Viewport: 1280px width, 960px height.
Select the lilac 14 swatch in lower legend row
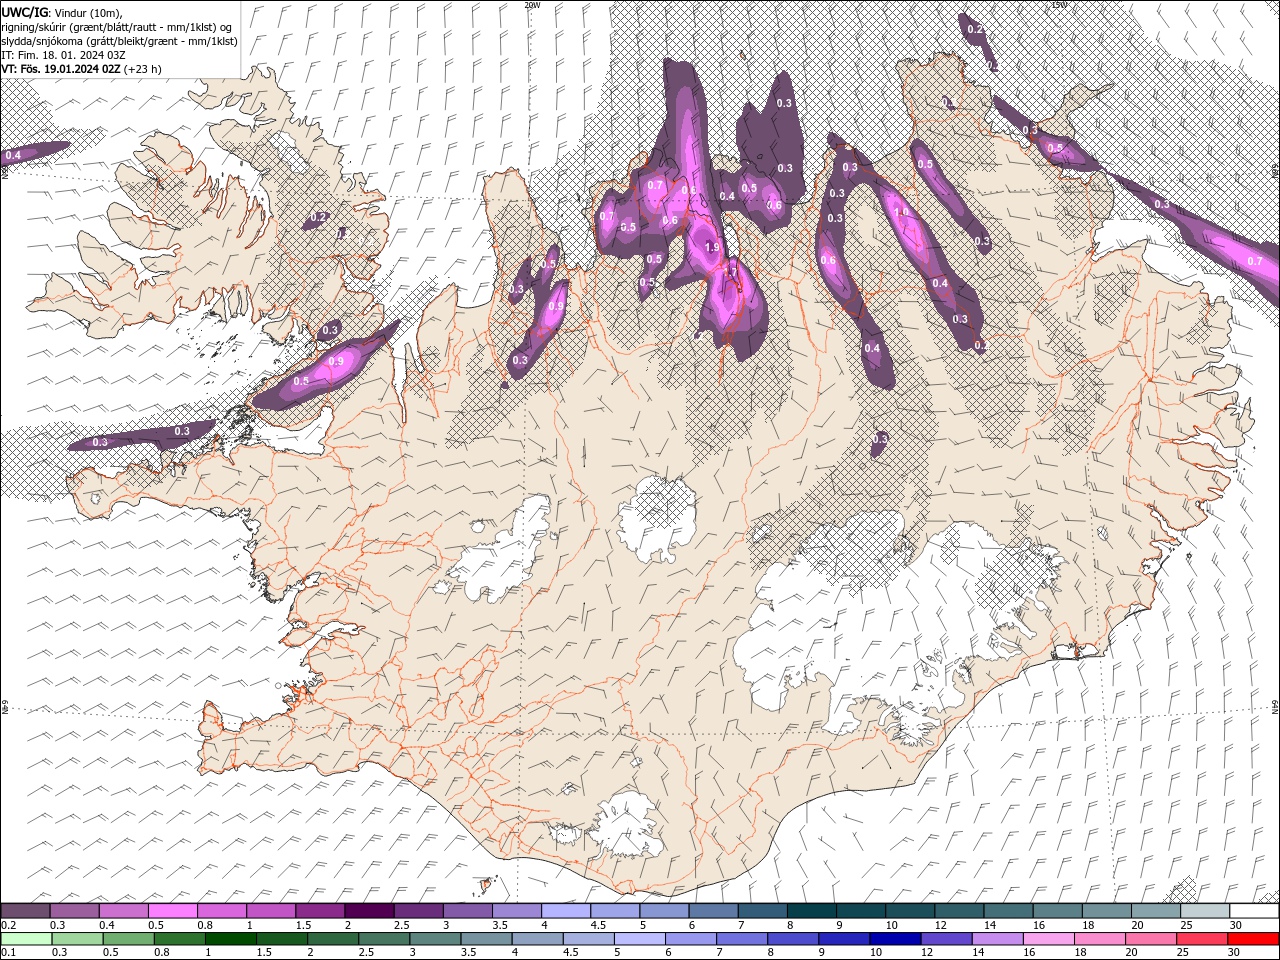click(997, 939)
